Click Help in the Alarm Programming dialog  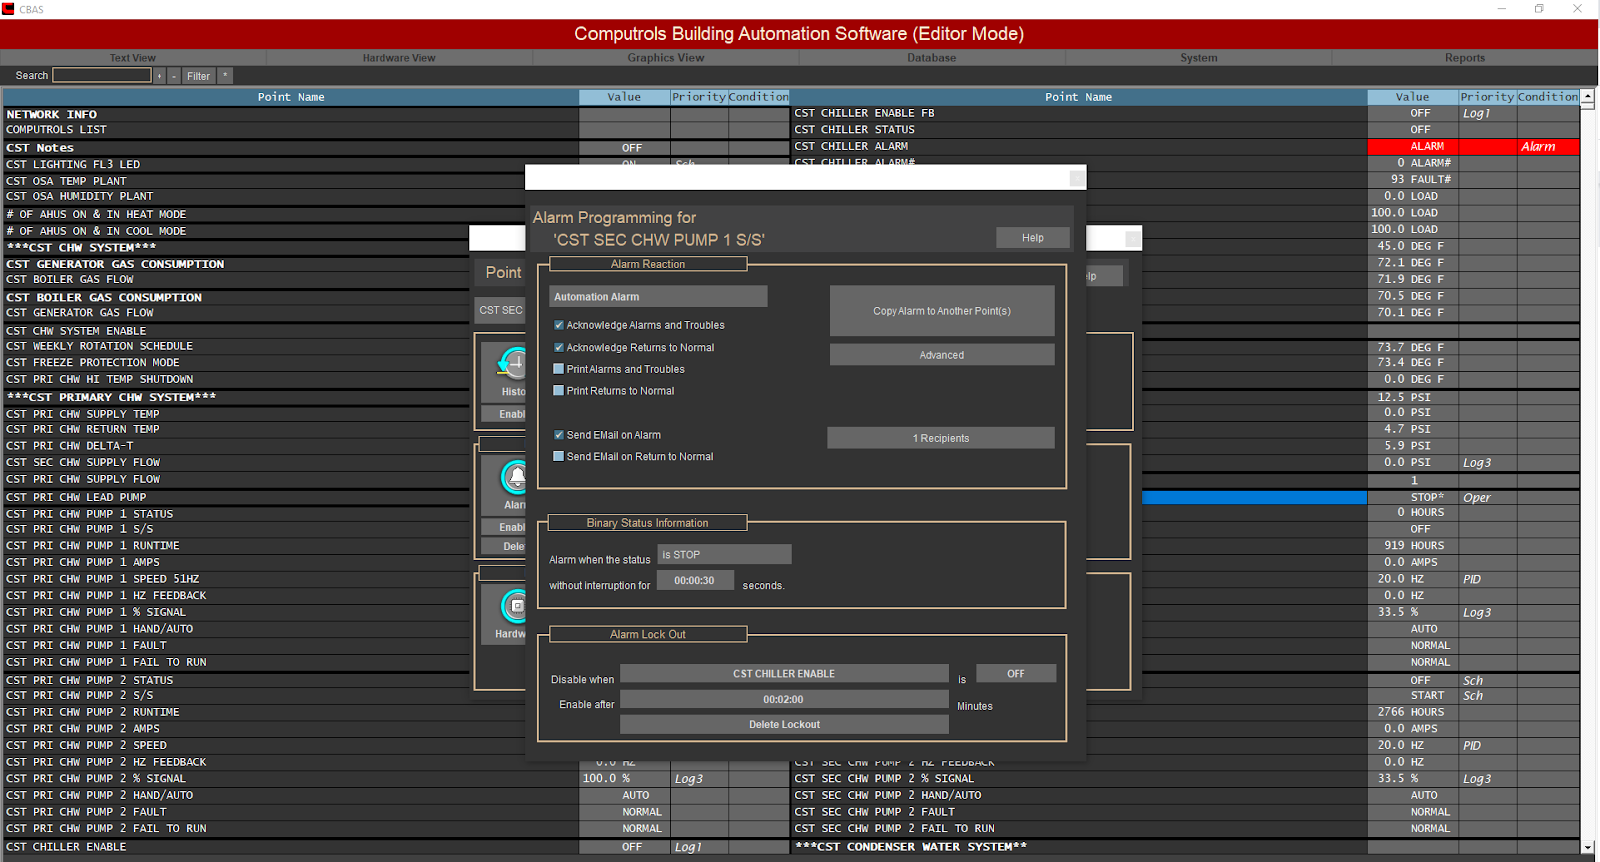click(x=1033, y=238)
